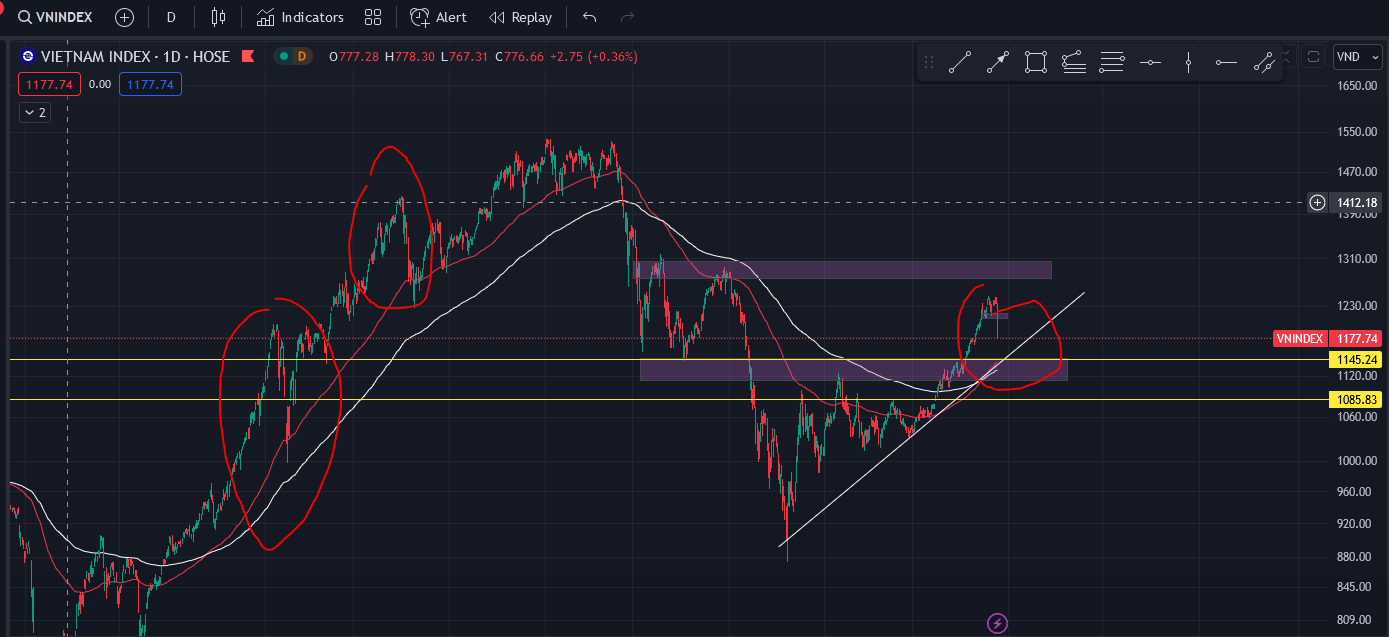Click the blue 1177.74 buy price box

coord(150,85)
